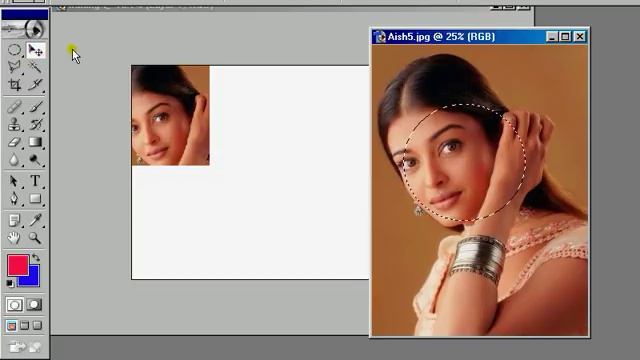
Task: Open the Aish5.jpg window system menu icon
Action: click(x=380, y=37)
